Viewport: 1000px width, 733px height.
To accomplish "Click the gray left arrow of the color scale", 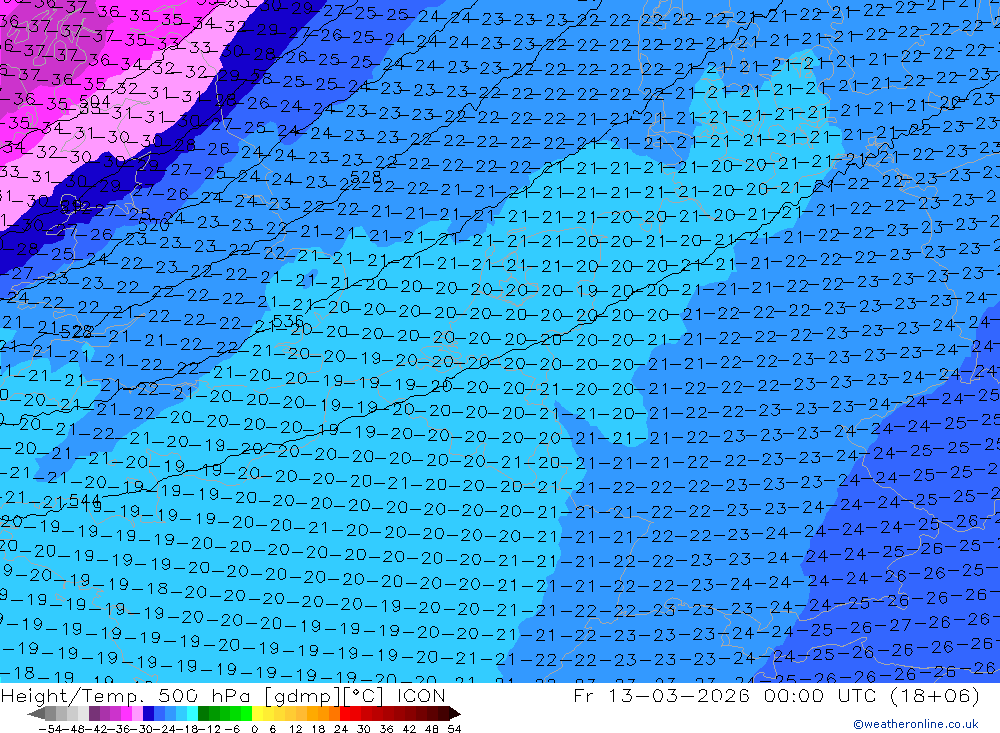I will pos(36,713).
